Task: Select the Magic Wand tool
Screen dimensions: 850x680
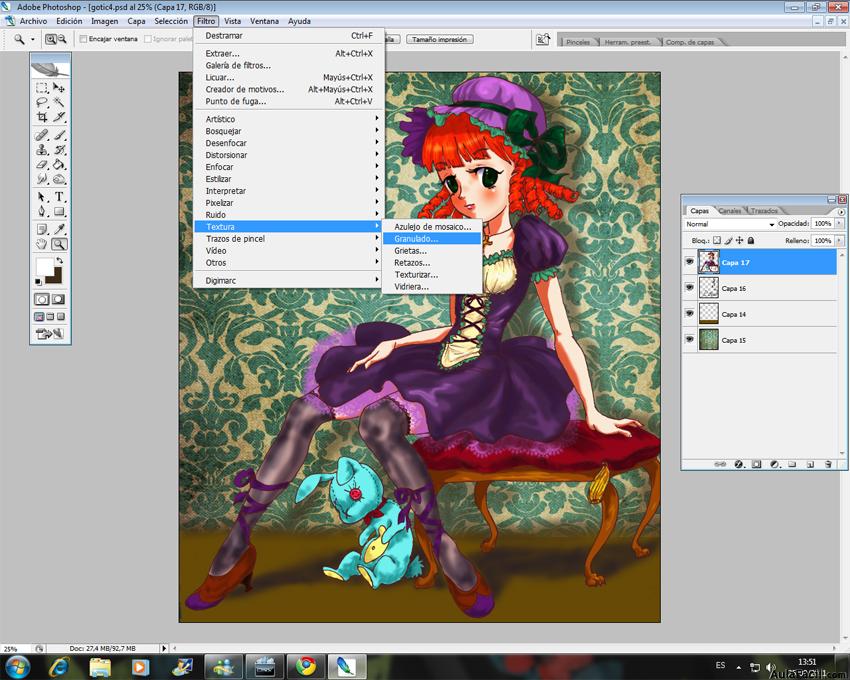Action: (x=59, y=102)
